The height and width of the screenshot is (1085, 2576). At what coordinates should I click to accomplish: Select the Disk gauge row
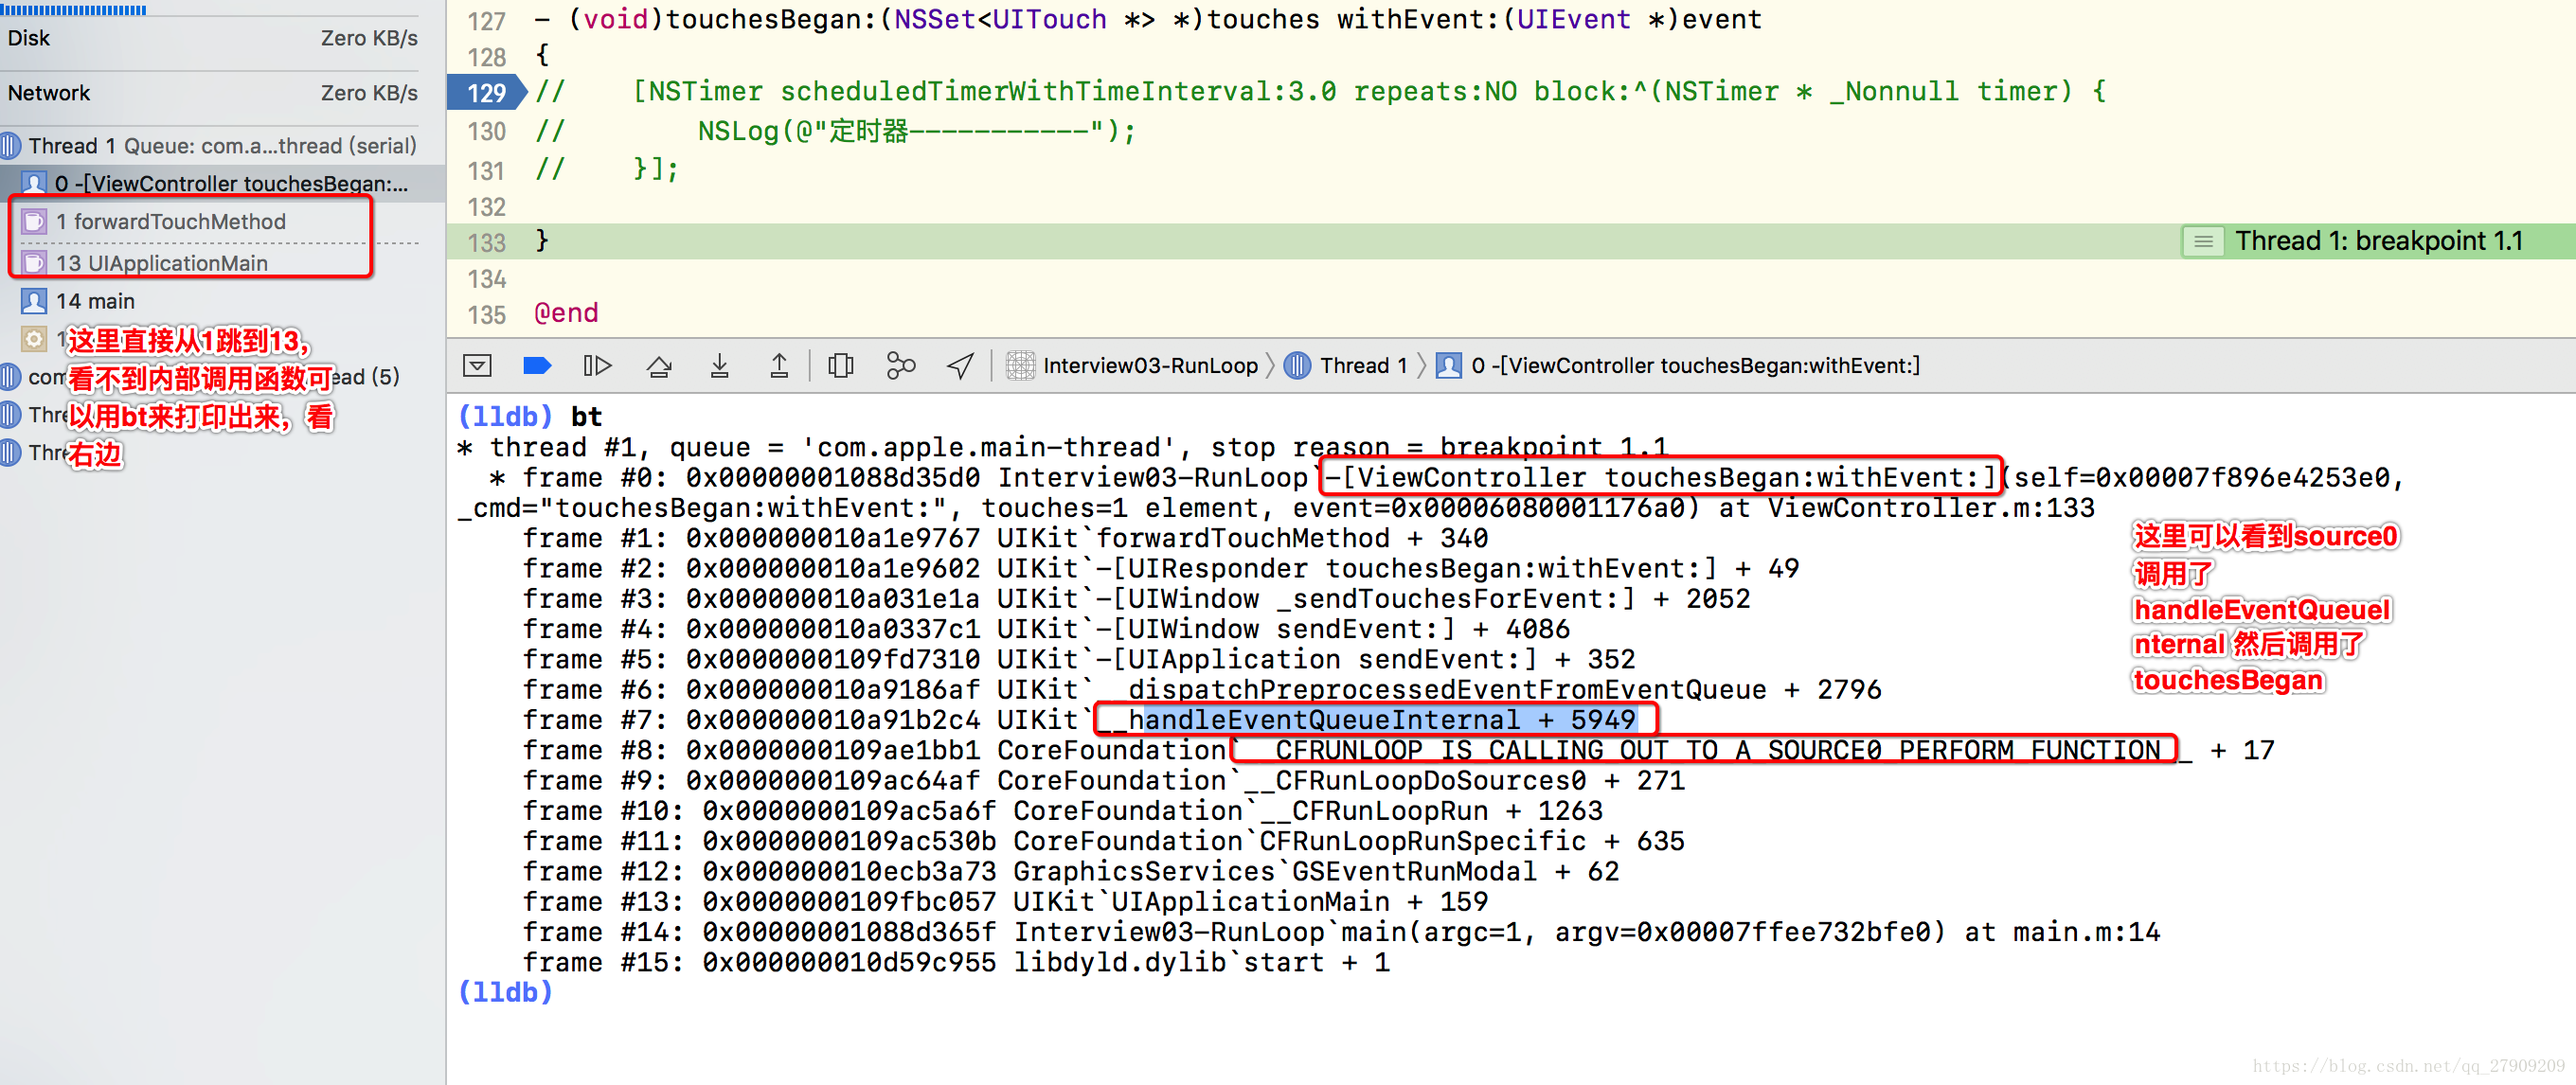pos(213,38)
